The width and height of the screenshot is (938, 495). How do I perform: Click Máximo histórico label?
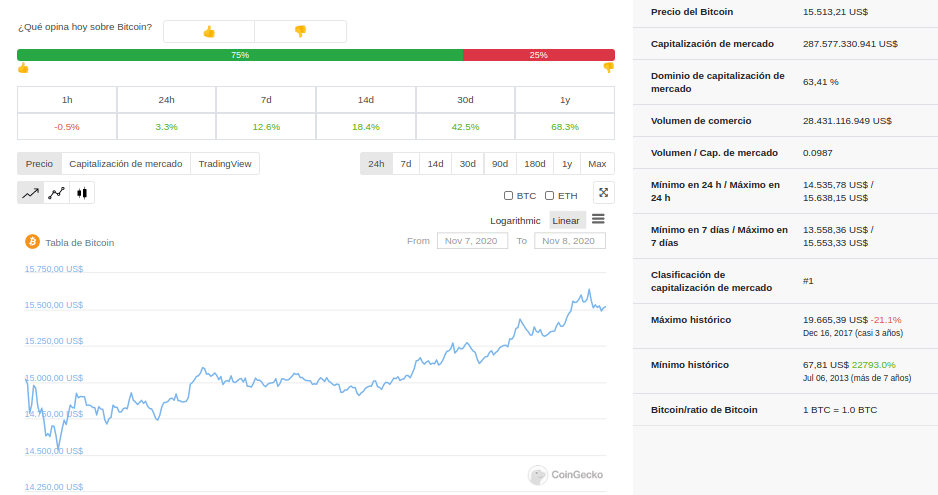(691, 320)
